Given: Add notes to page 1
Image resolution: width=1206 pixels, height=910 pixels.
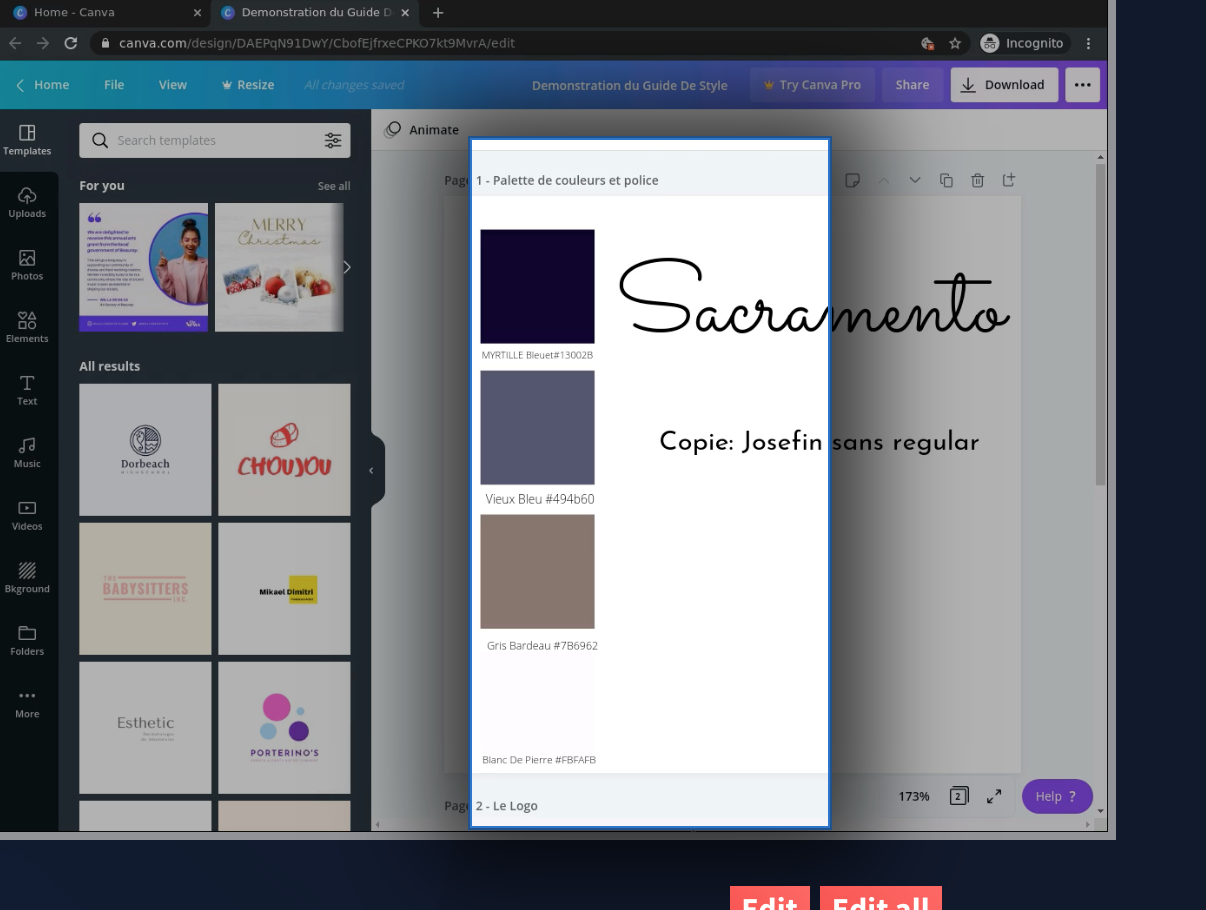Looking at the screenshot, I should click(x=852, y=180).
